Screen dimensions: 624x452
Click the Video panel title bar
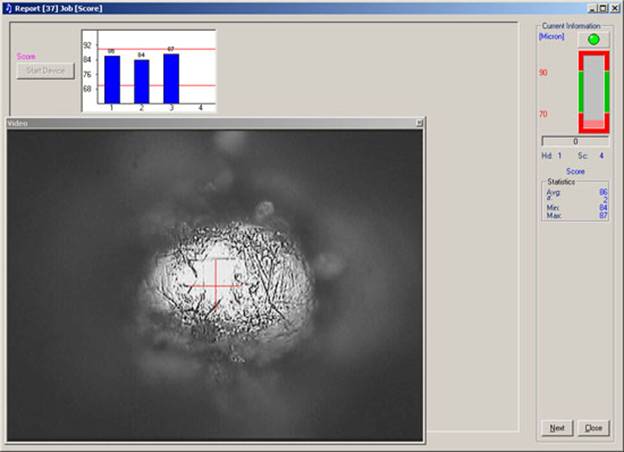pyautogui.click(x=200, y=123)
